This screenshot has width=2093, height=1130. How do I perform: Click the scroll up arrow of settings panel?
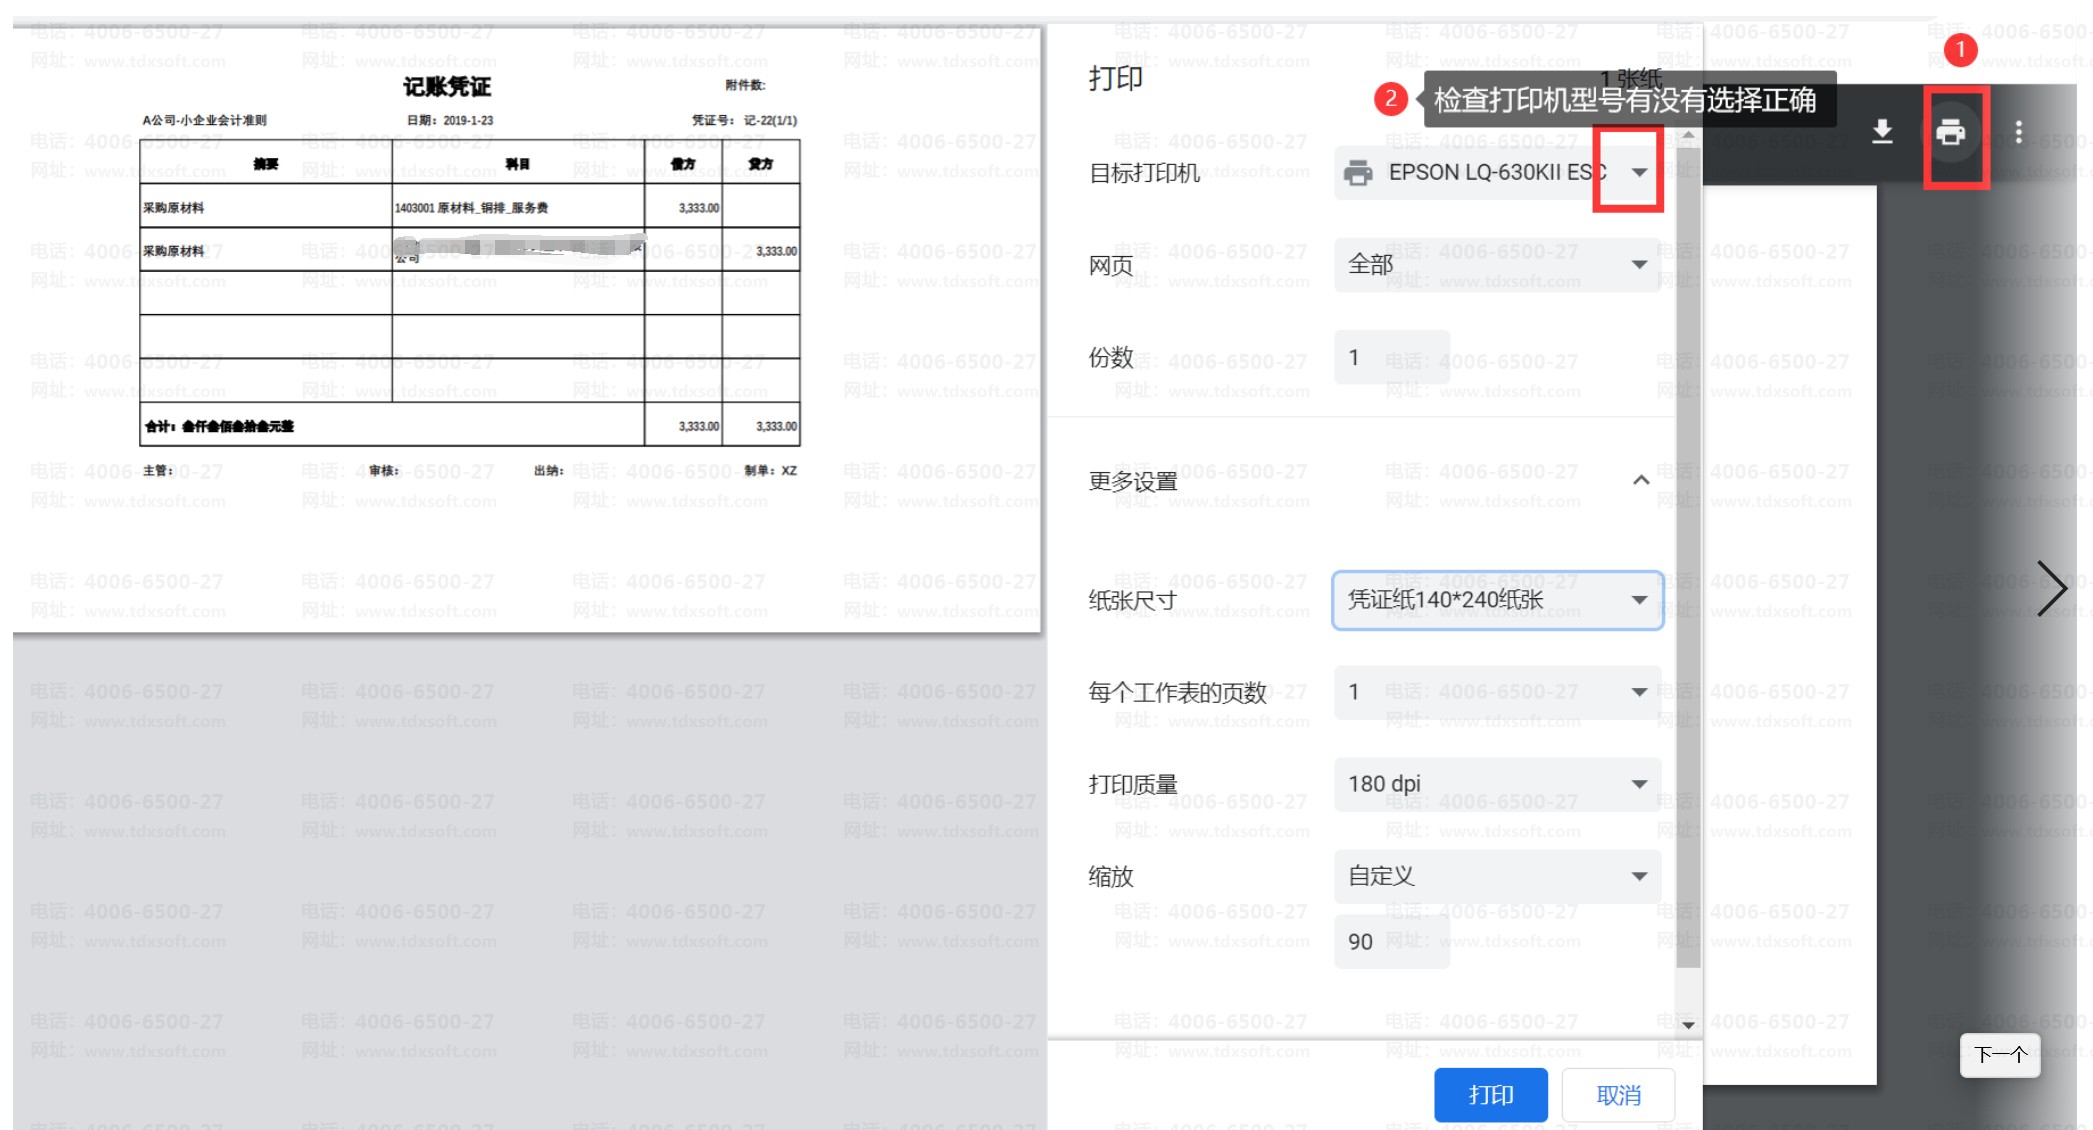[x=1688, y=135]
